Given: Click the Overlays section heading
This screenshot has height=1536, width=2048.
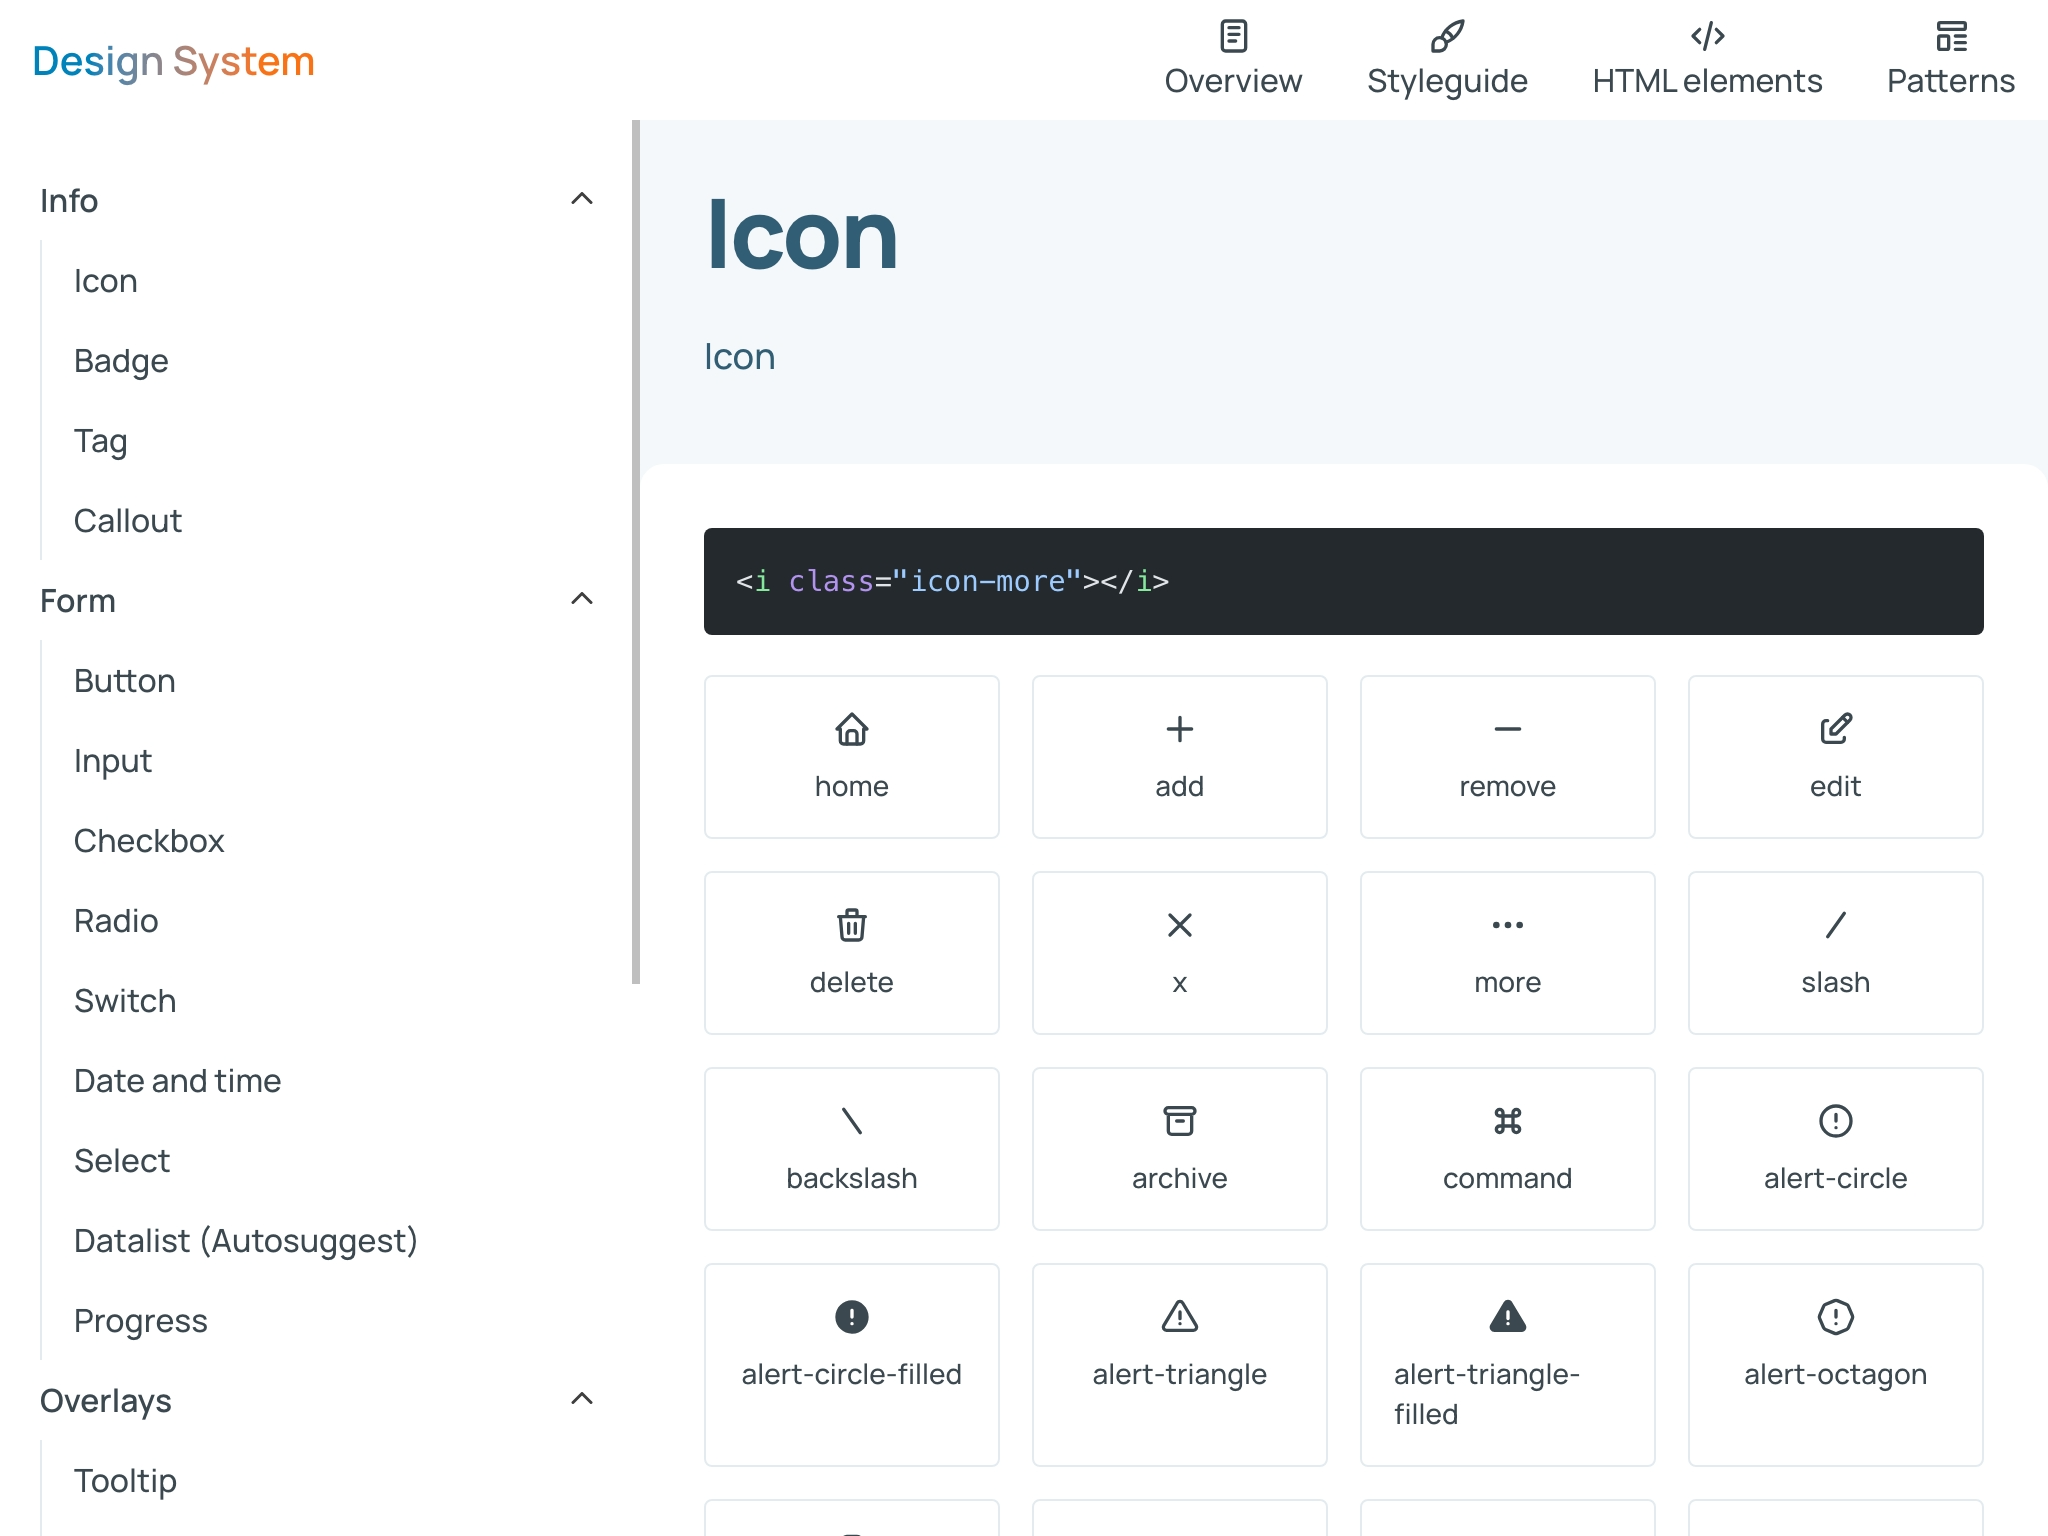Looking at the screenshot, I should 105,1401.
